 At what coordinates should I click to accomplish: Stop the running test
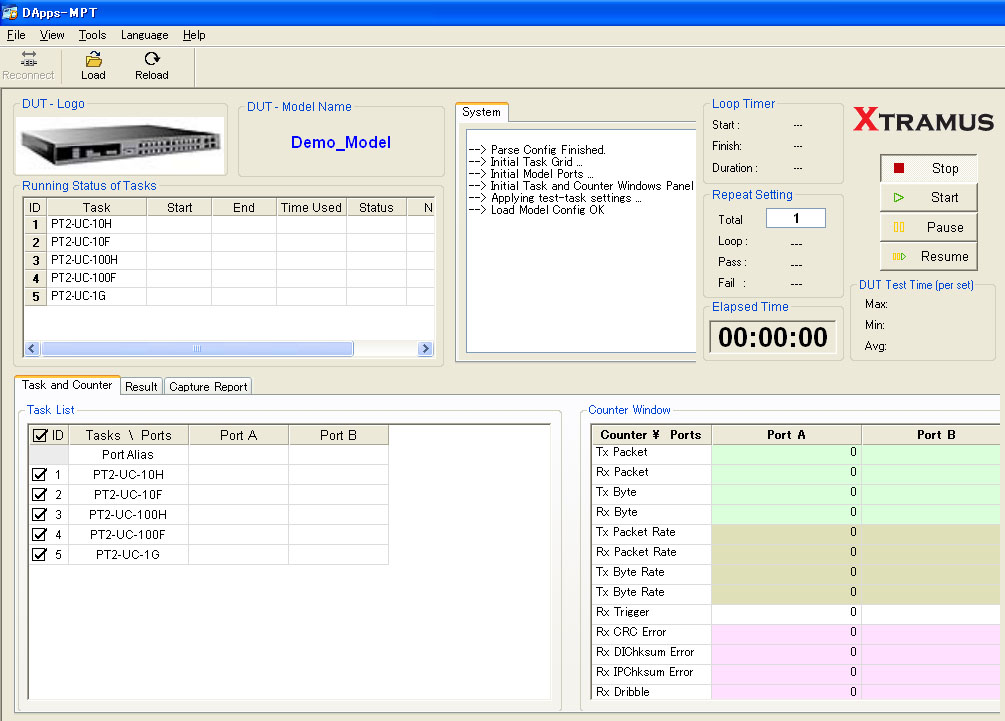pos(929,169)
